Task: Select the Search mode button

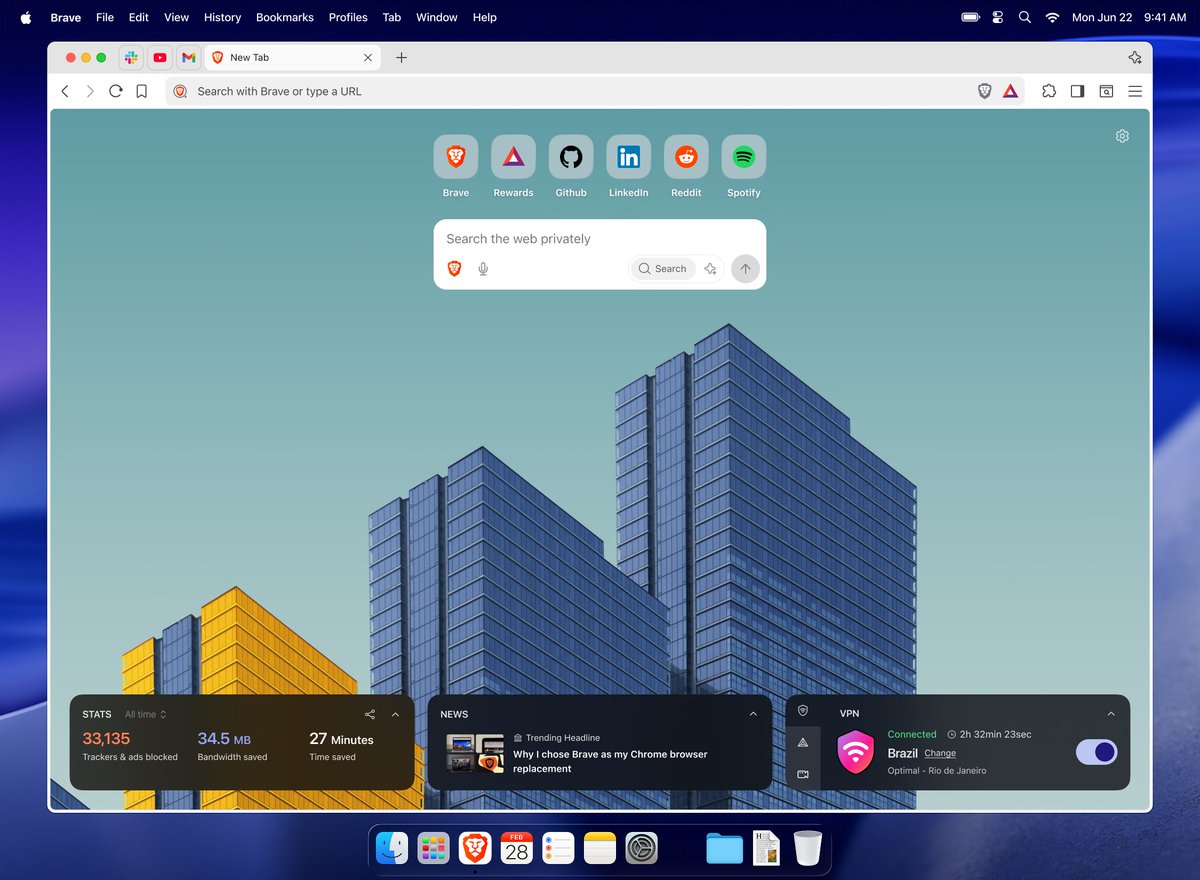Action: click(x=663, y=268)
